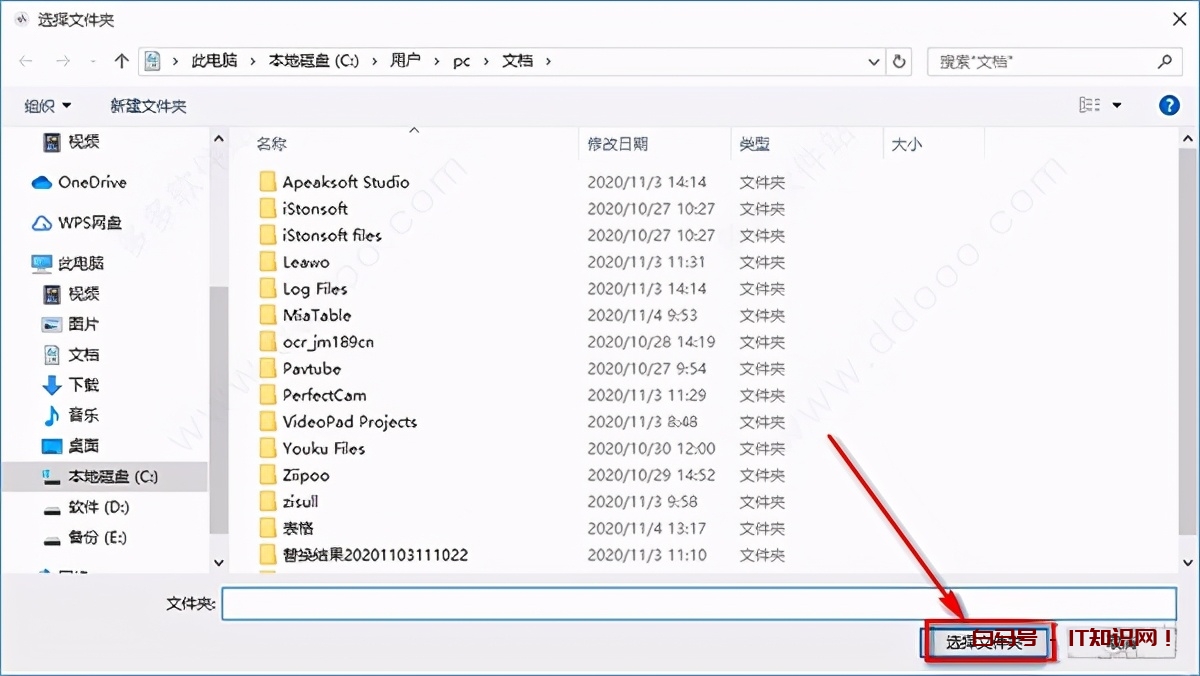Click 文档 in the breadcrumb path
The height and width of the screenshot is (676, 1200).
[x=517, y=61]
